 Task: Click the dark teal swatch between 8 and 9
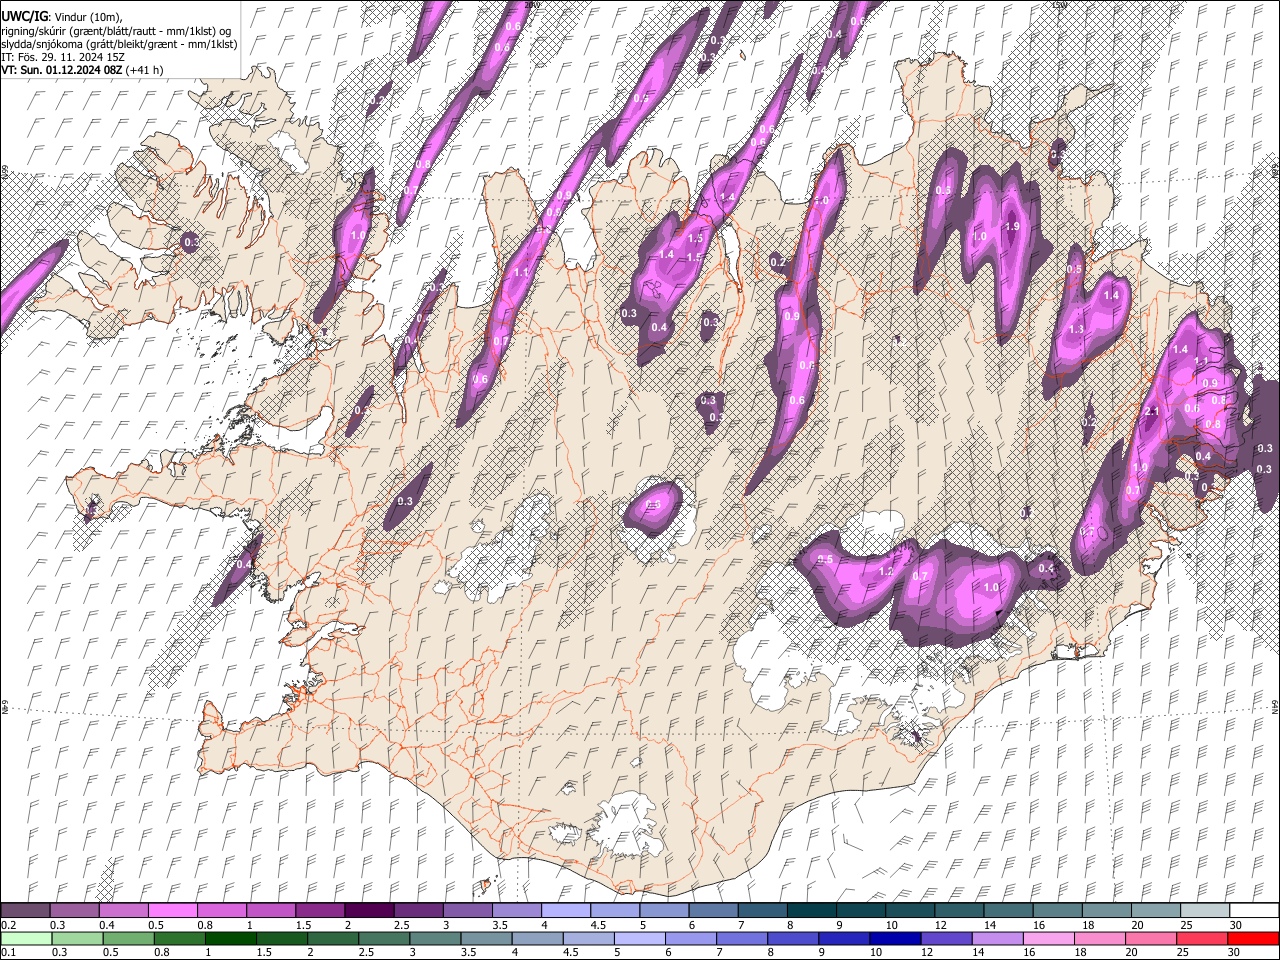(811, 910)
